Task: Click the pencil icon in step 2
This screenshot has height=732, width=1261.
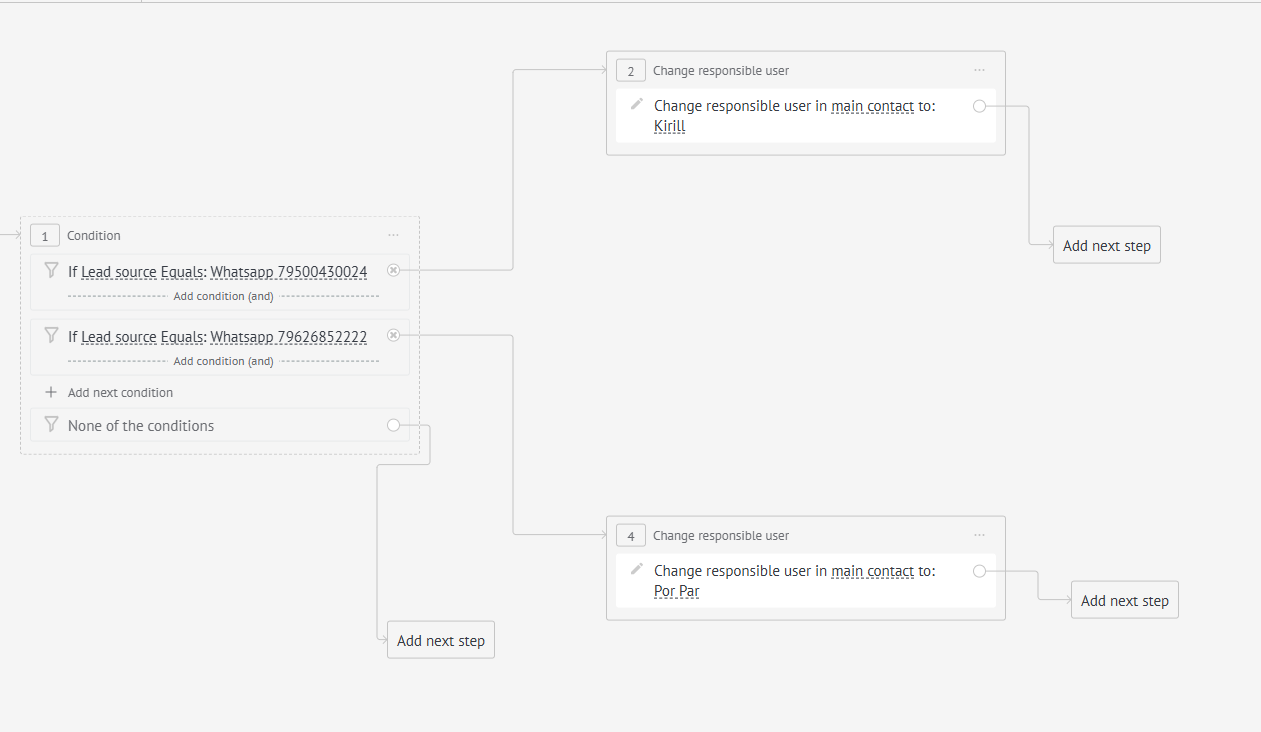Action: pos(636,104)
